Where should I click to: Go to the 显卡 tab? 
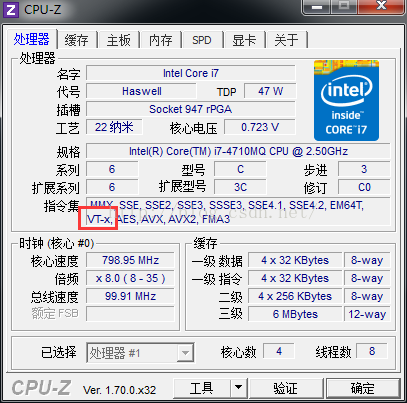[244, 40]
